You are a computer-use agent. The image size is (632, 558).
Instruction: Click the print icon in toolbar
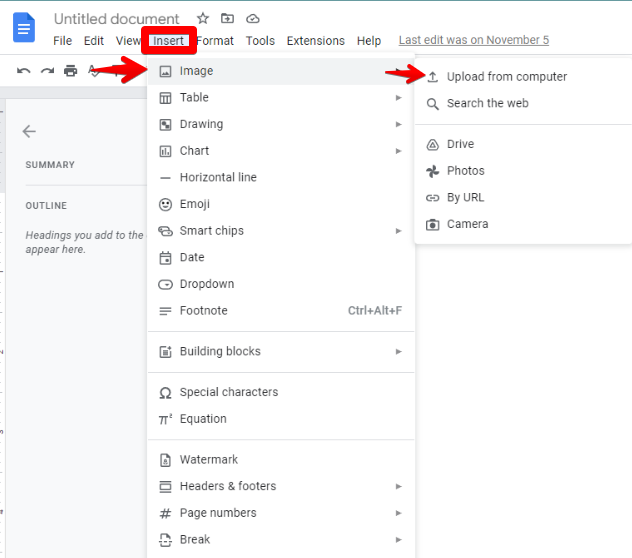pos(70,71)
